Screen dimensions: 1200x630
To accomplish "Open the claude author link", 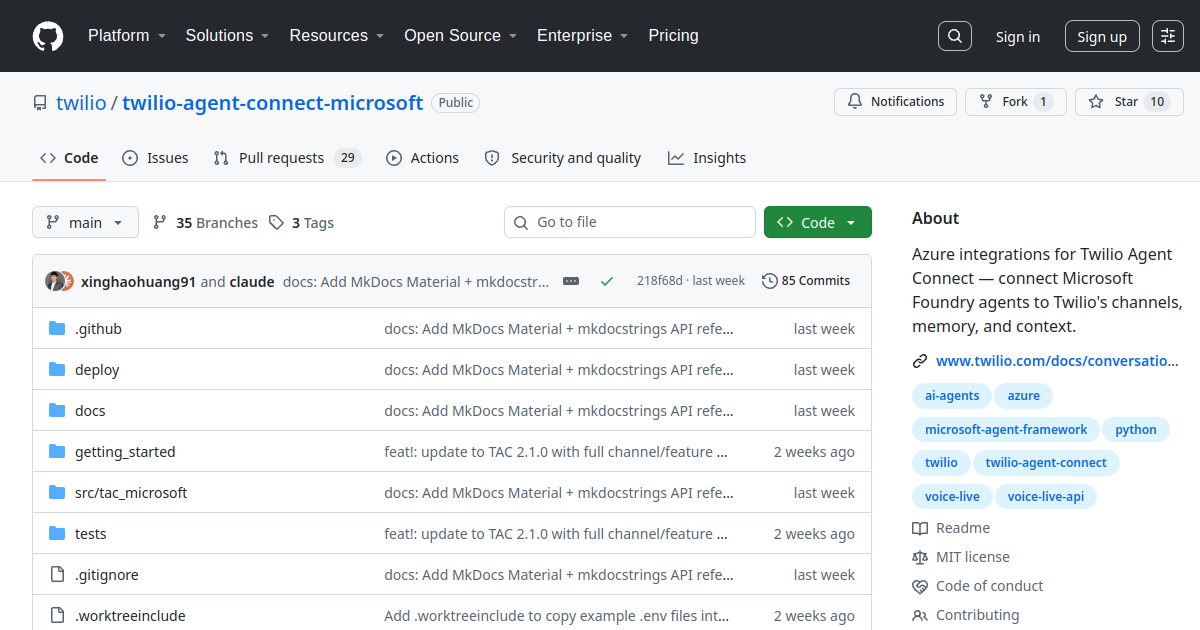I will point(252,282).
